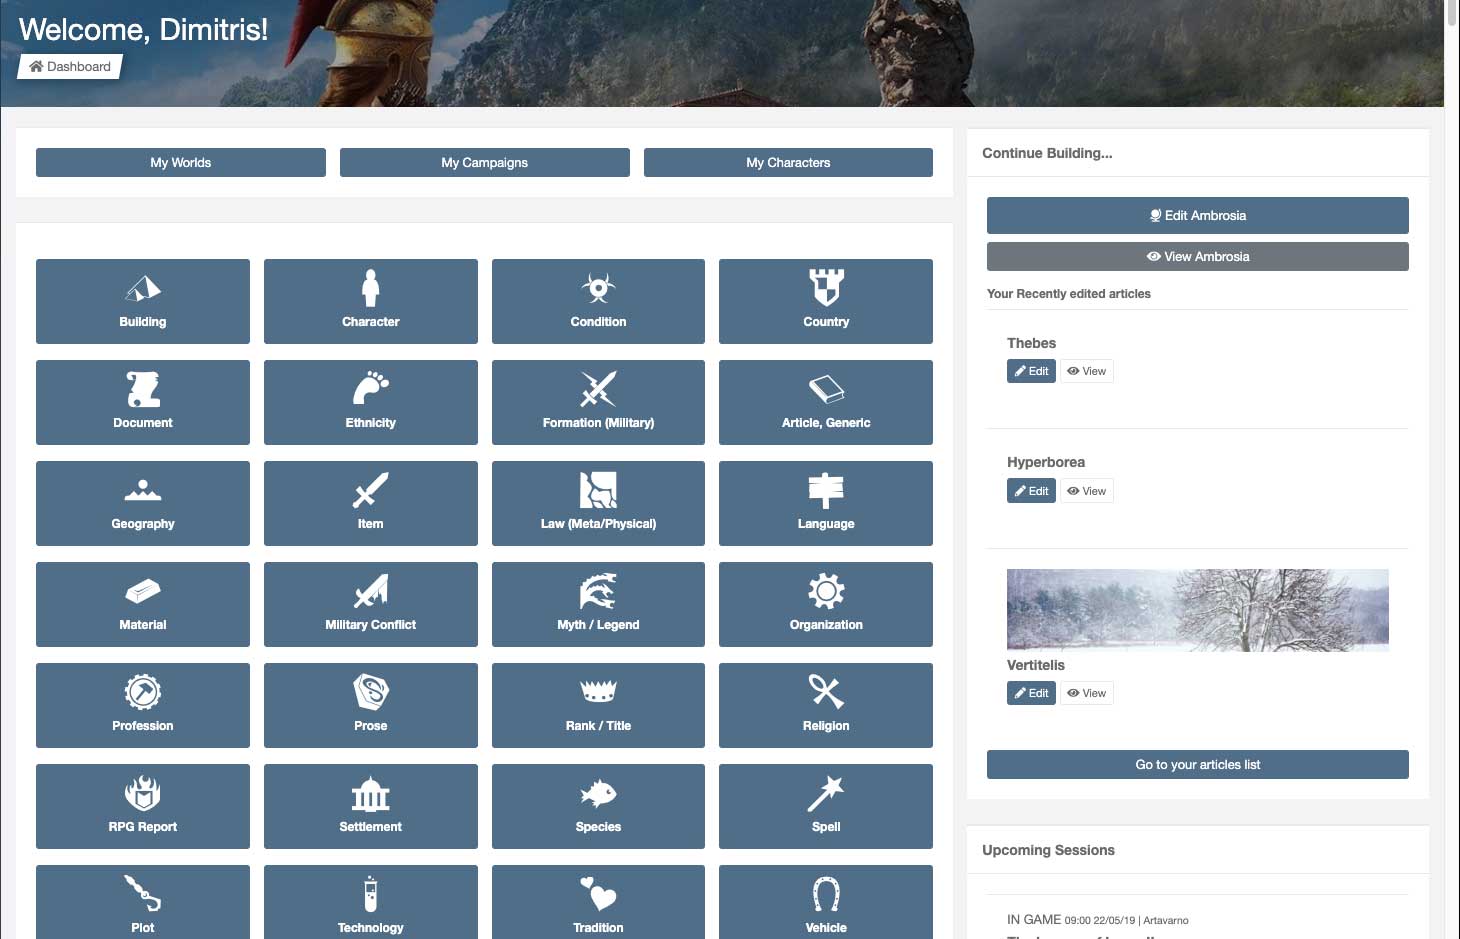The width and height of the screenshot is (1460, 939).
Task: Create a new Spell article
Action: [x=825, y=806]
